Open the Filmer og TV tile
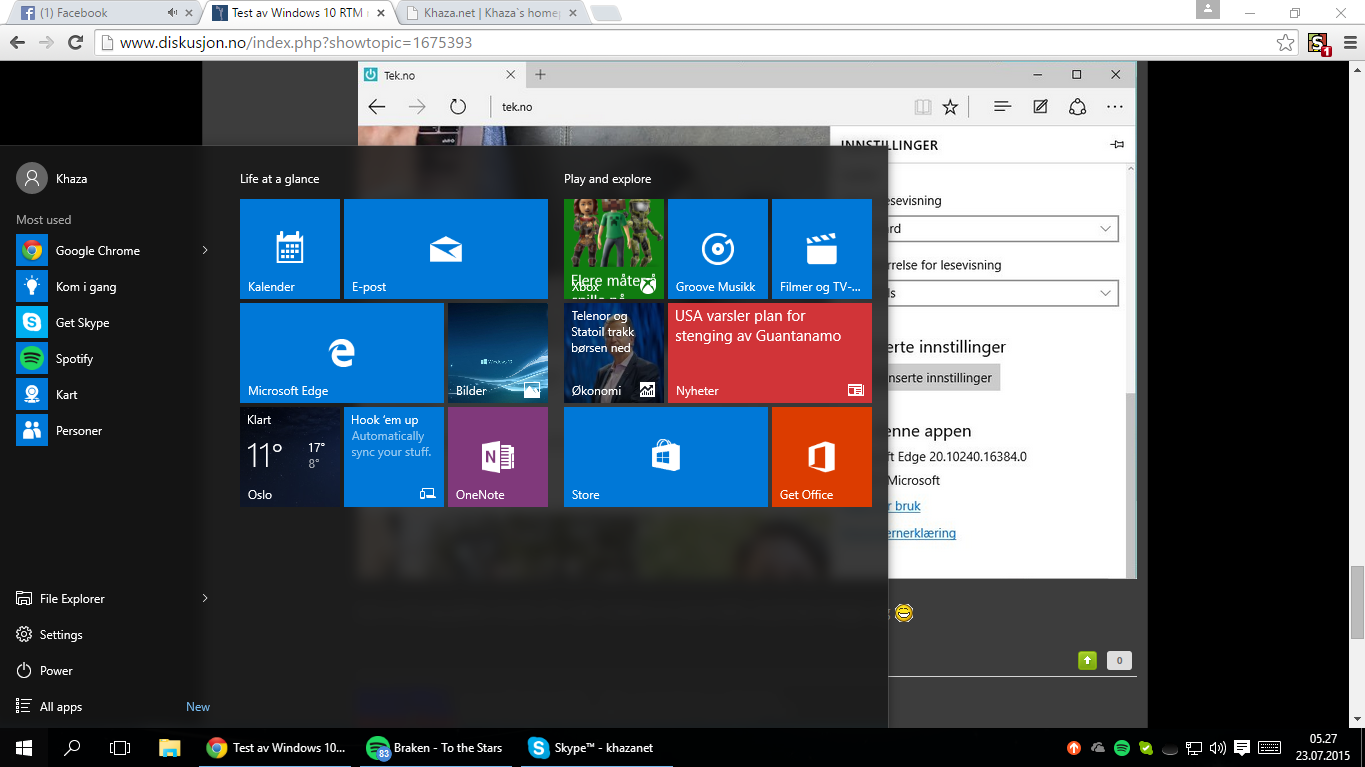 pos(822,249)
